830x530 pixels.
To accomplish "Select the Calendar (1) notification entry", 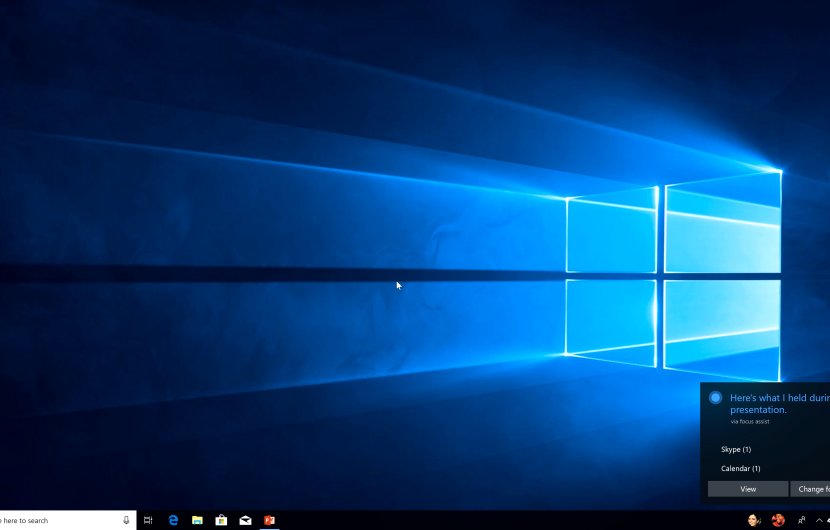I will tap(741, 469).
